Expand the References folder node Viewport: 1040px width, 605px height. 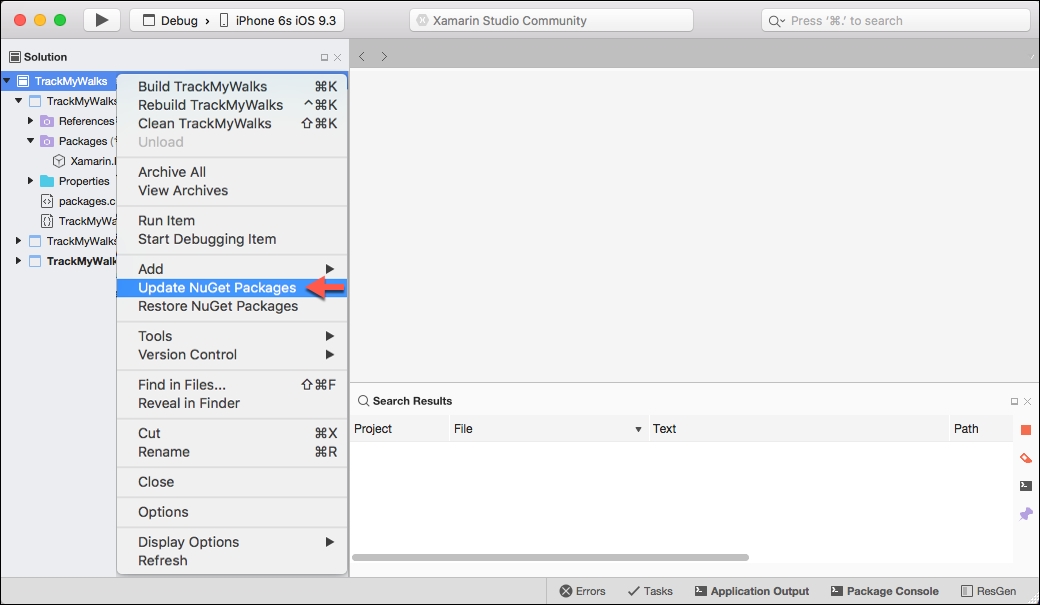tap(31, 121)
